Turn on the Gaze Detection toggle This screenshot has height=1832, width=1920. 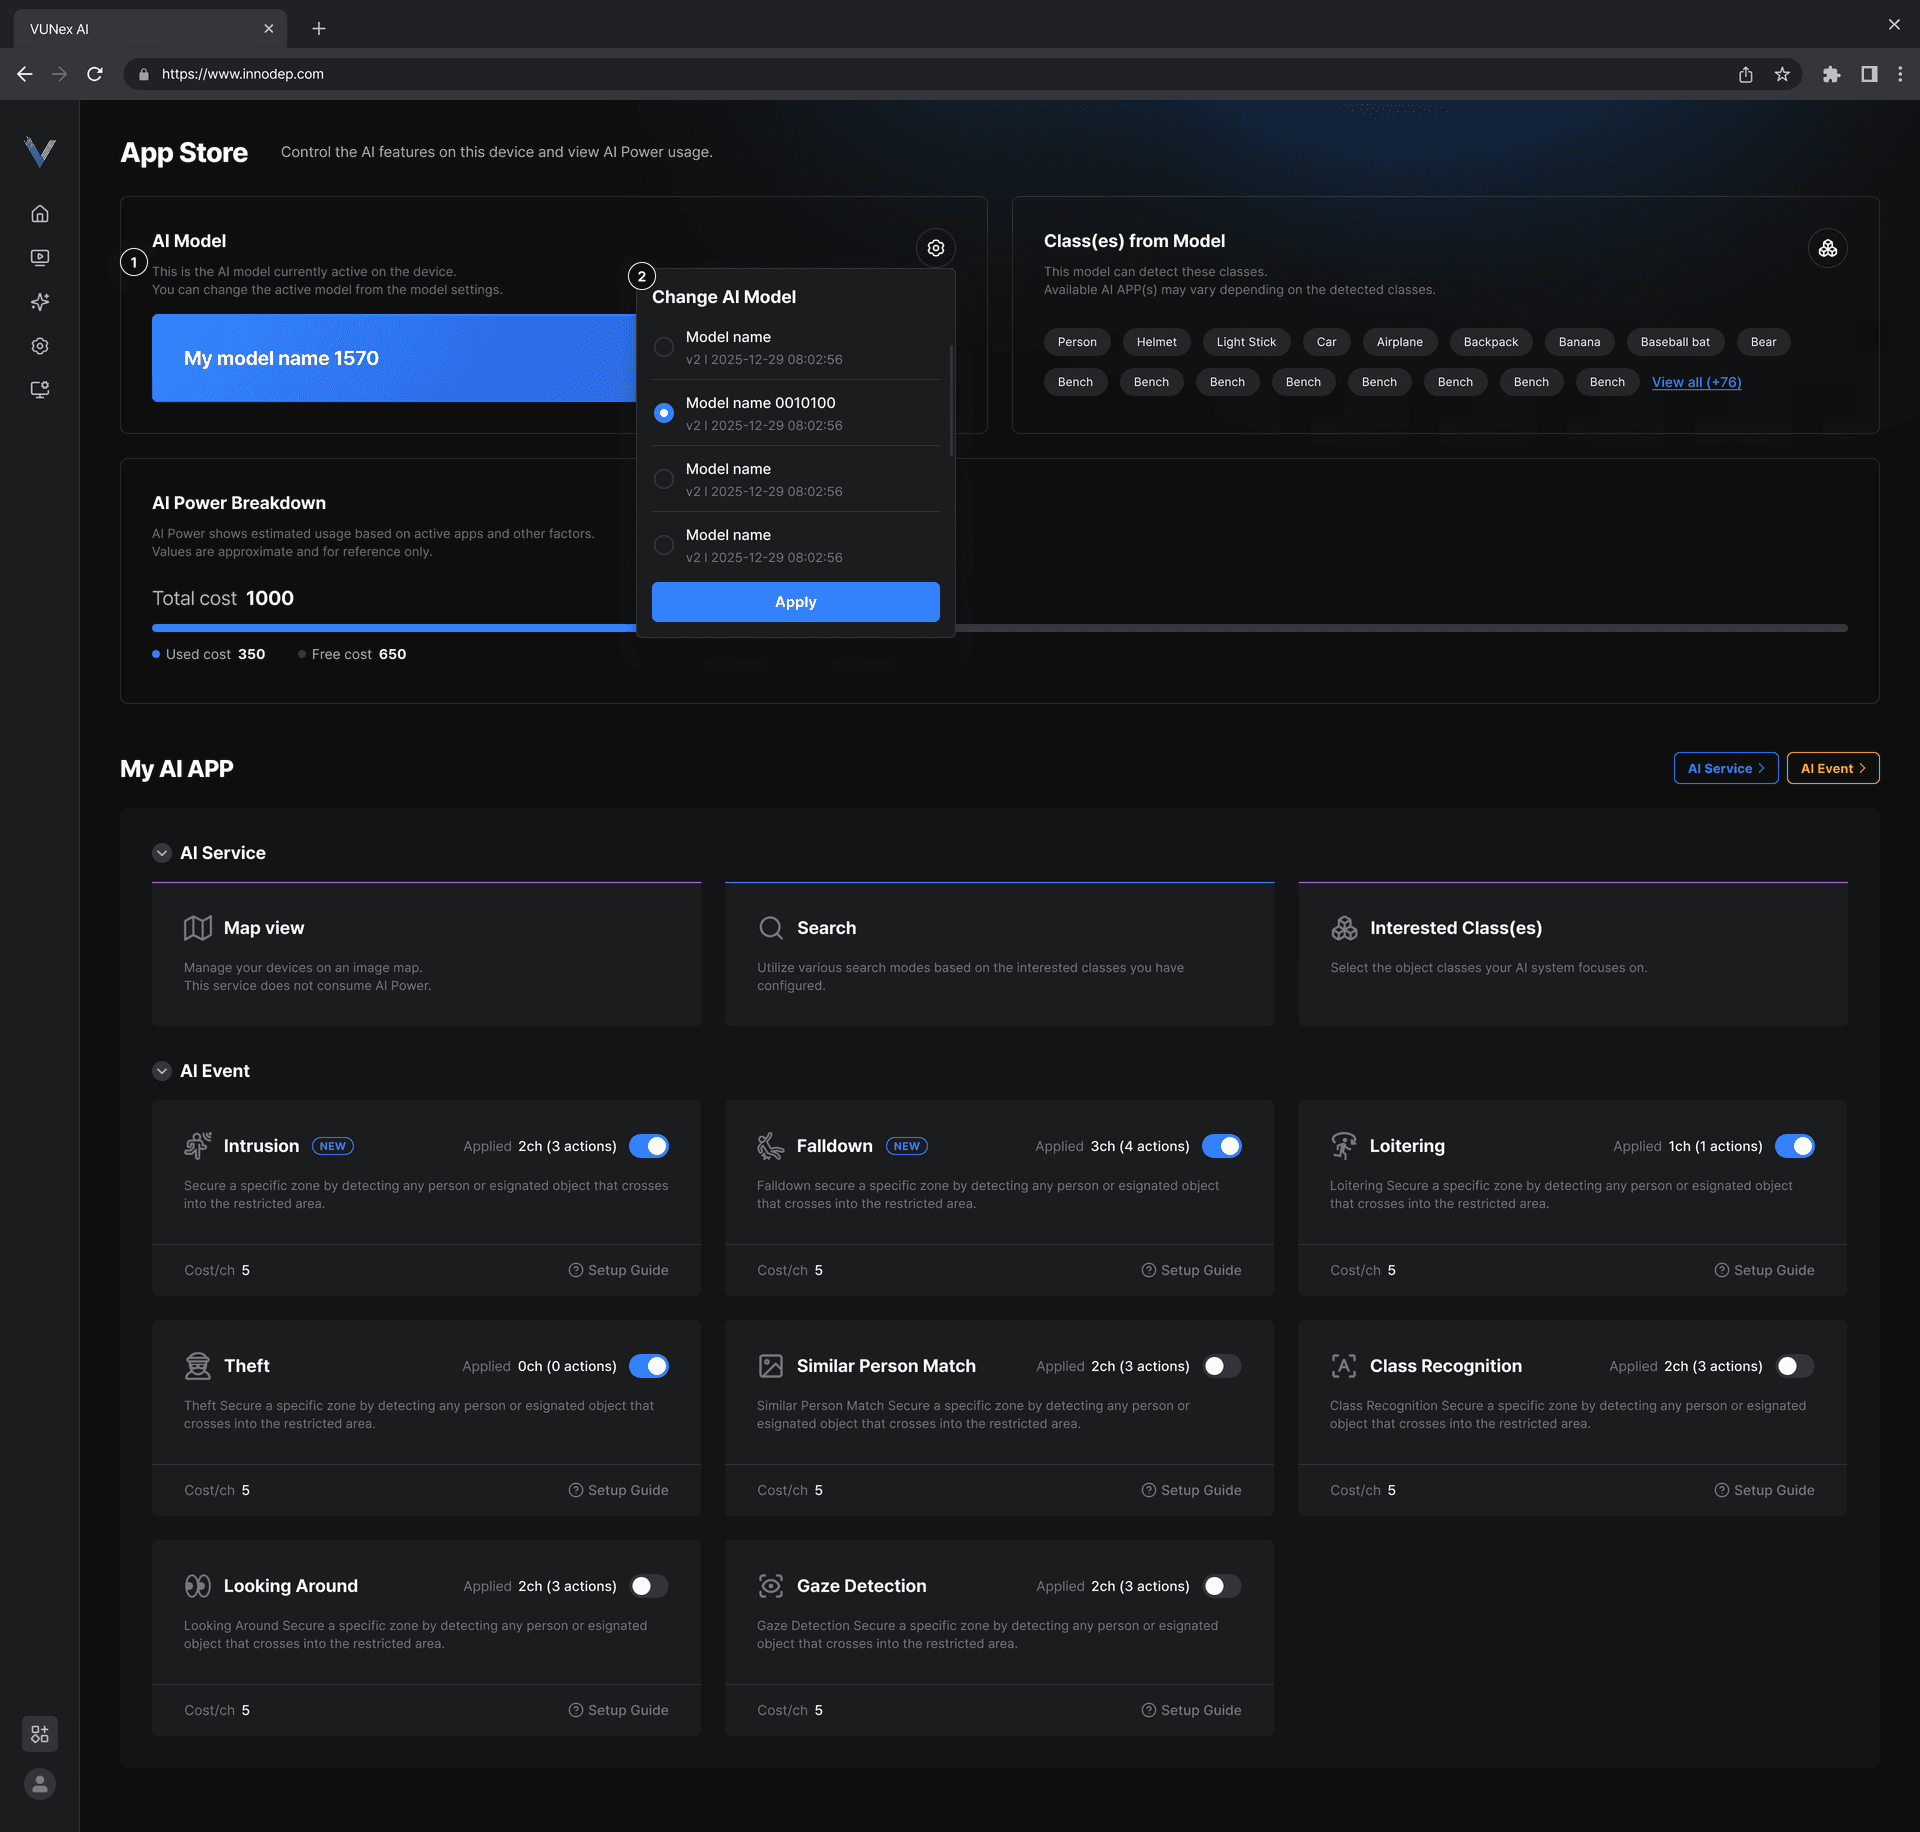click(1221, 1586)
